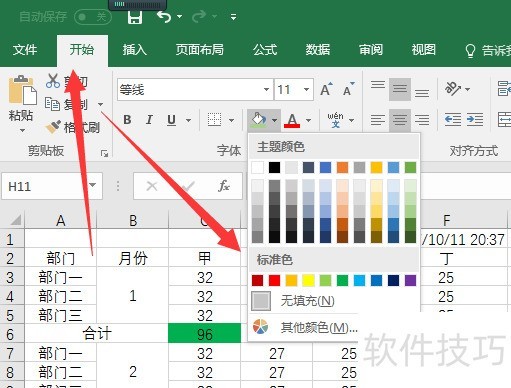Open the 文件 (File) tab
The image size is (511, 388).
pos(25,50)
